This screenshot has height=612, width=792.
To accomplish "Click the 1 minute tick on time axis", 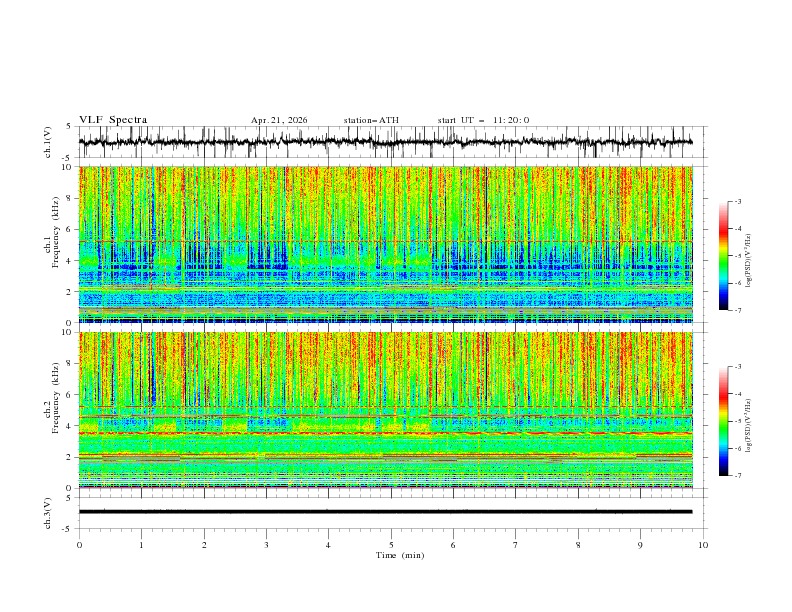I will click(141, 545).
